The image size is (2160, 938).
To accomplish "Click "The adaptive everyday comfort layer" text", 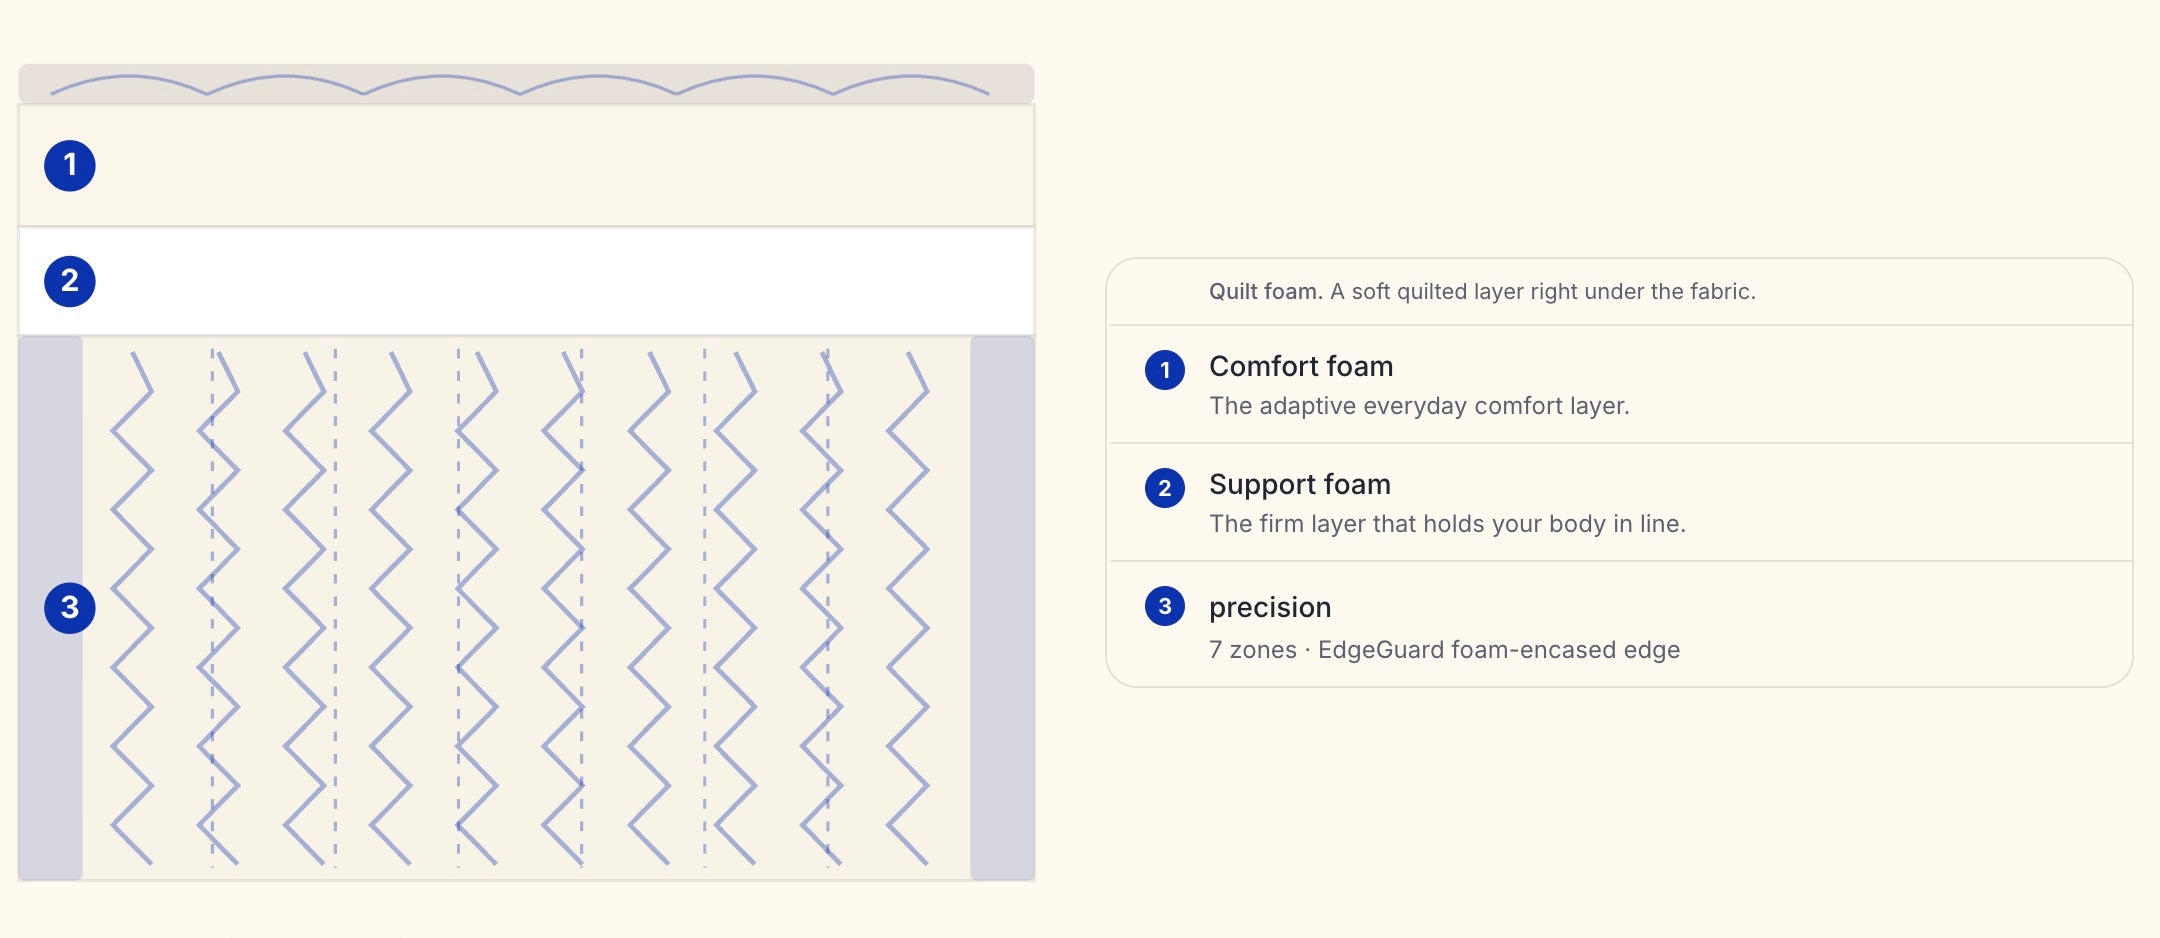I will click(x=1419, y=406).
